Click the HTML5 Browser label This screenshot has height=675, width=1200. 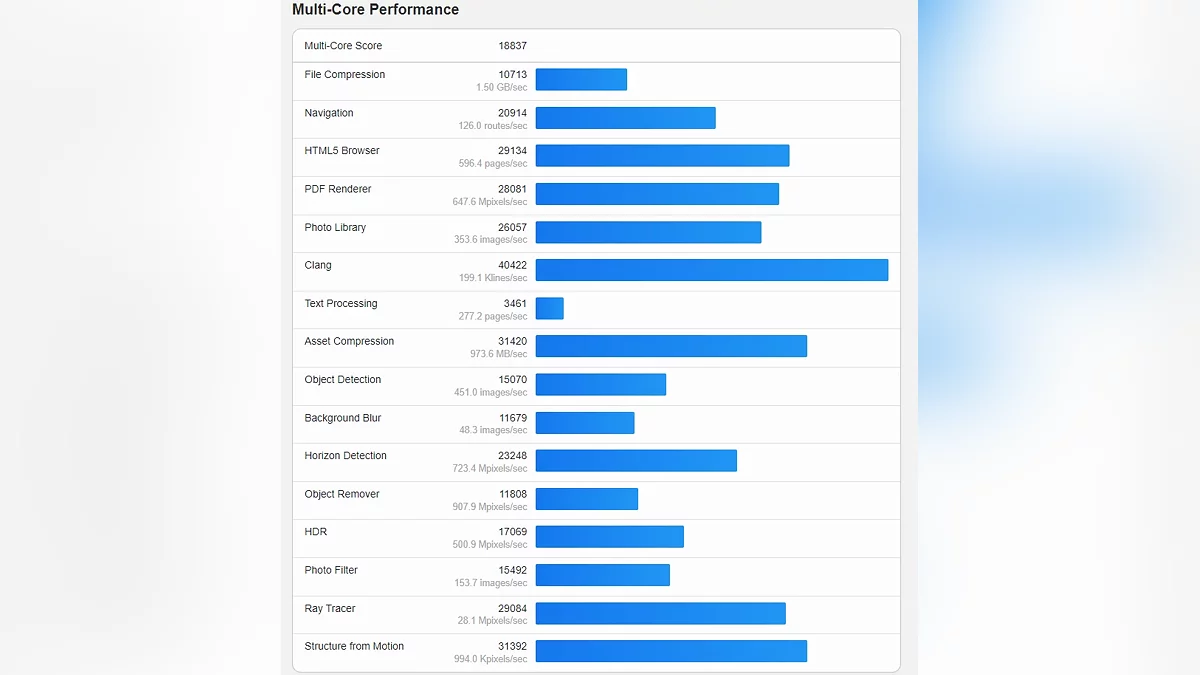[342, 151]
